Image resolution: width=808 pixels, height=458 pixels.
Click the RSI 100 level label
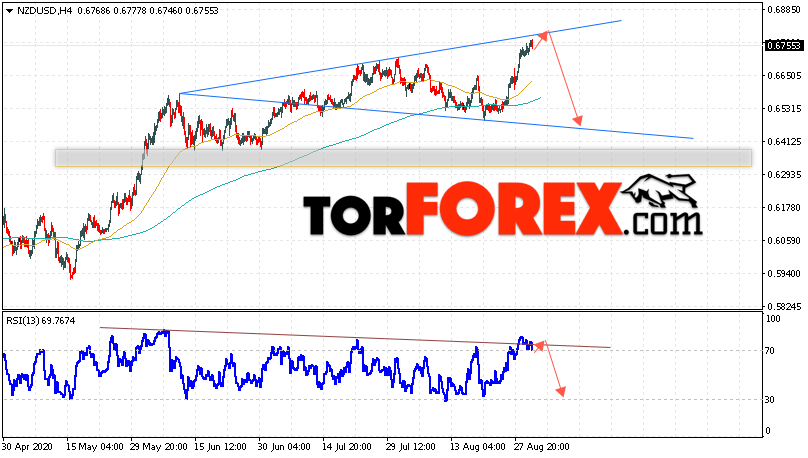(773, 319)
